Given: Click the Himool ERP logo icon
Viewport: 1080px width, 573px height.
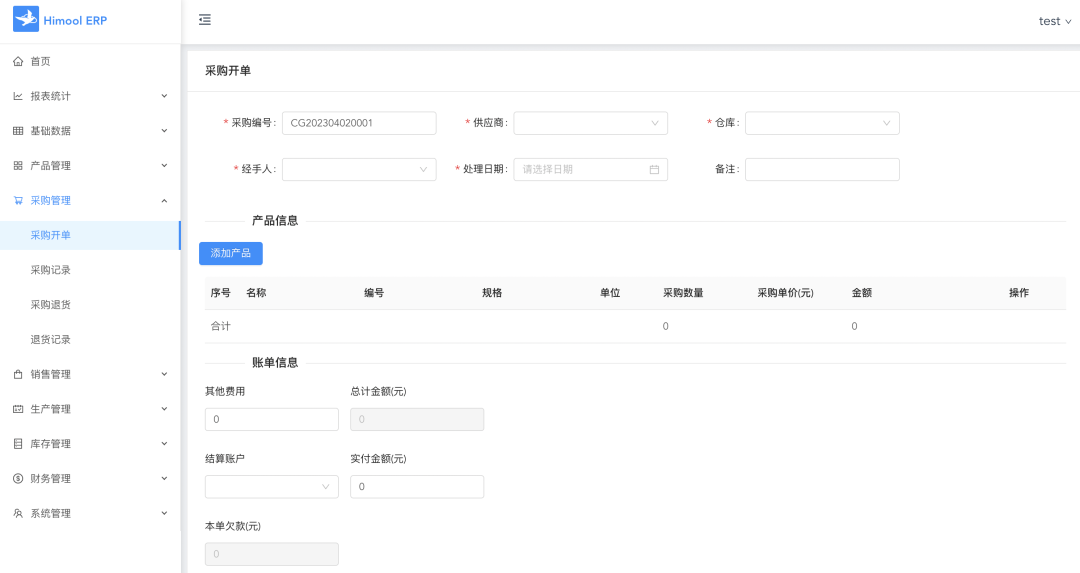Looking at the screenshot, I should [x=25, y=19].
